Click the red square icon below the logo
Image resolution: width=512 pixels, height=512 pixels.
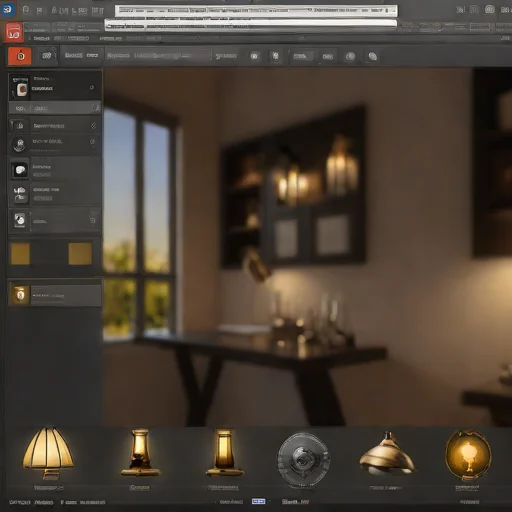(14, 32)
